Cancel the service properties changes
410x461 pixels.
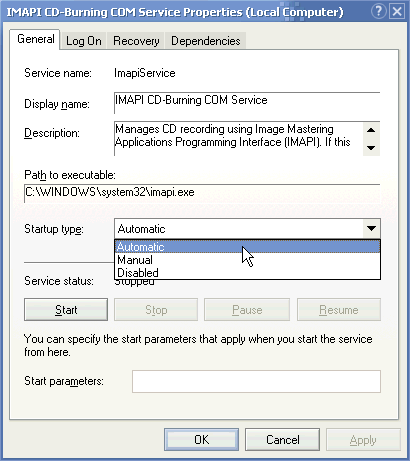tap(283, 440)
